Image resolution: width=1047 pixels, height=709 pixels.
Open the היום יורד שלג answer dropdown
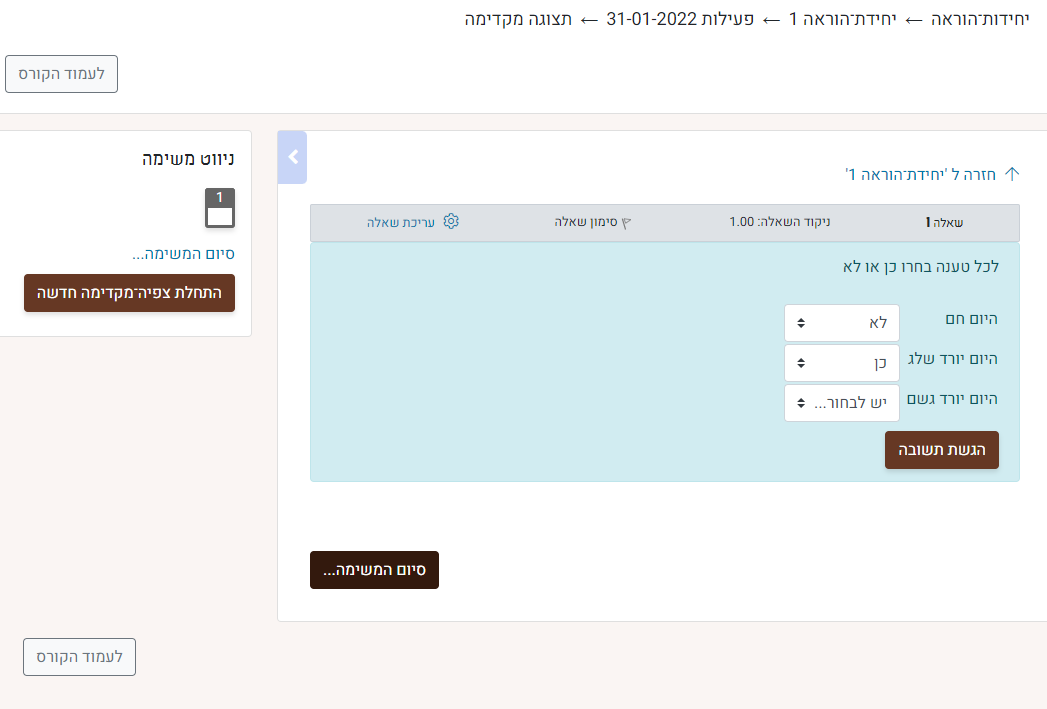[x=842, y=363]
